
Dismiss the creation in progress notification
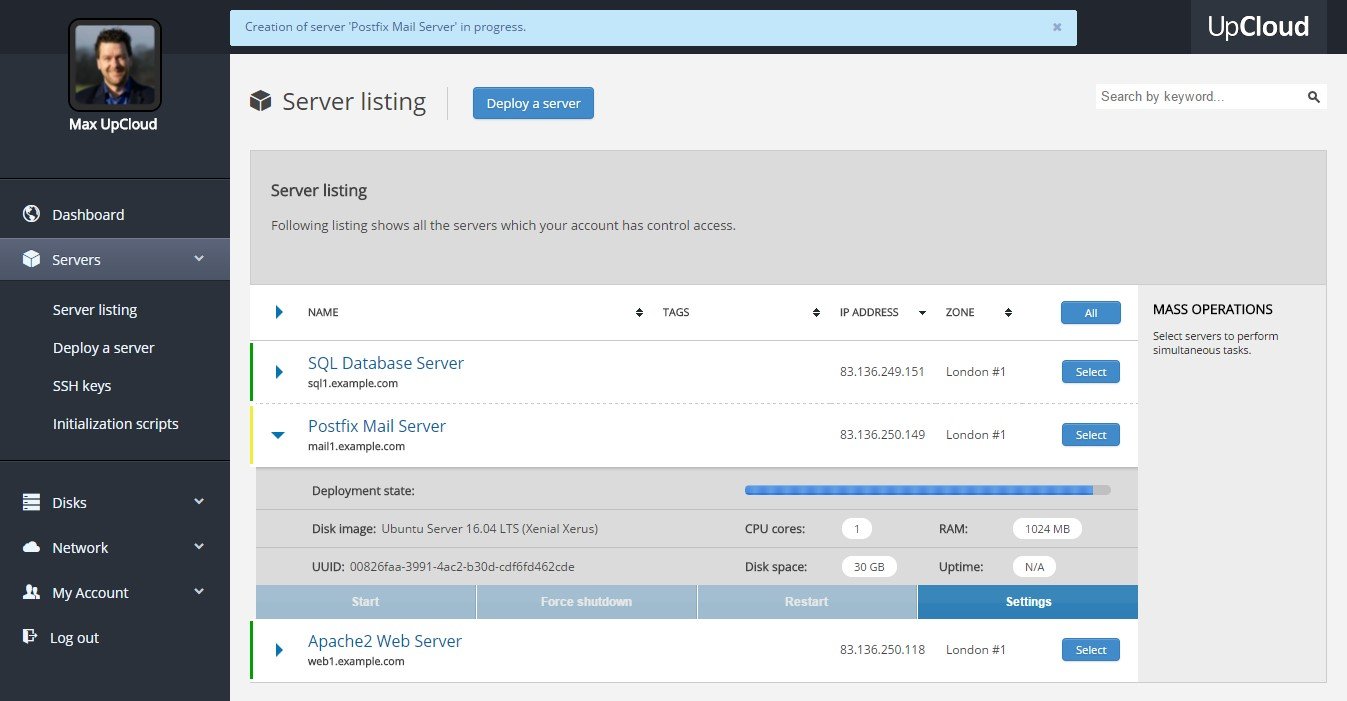coord(1057,27)
